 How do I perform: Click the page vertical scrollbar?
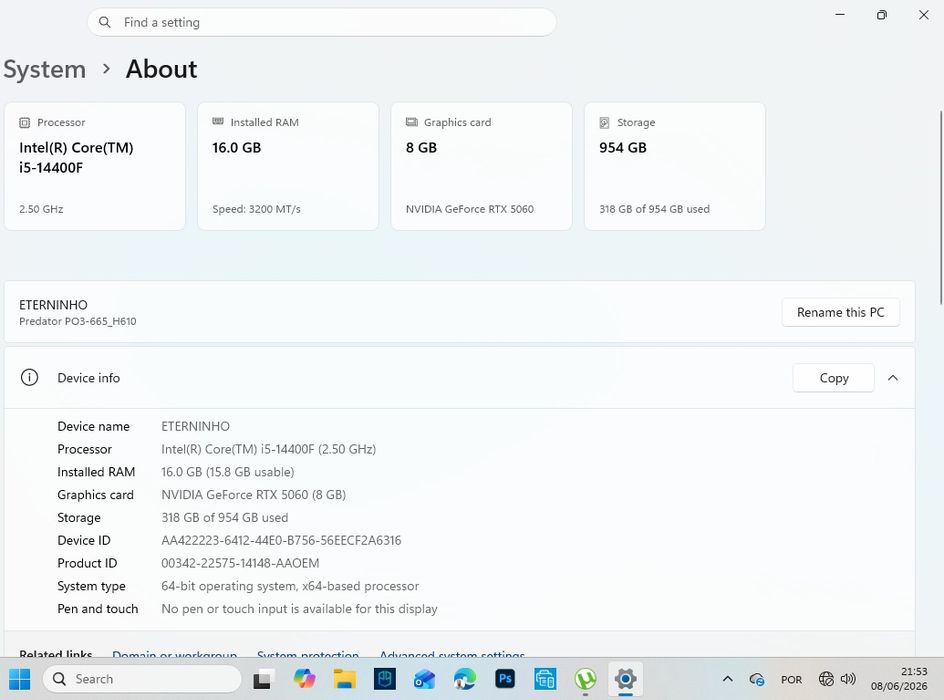940,208
